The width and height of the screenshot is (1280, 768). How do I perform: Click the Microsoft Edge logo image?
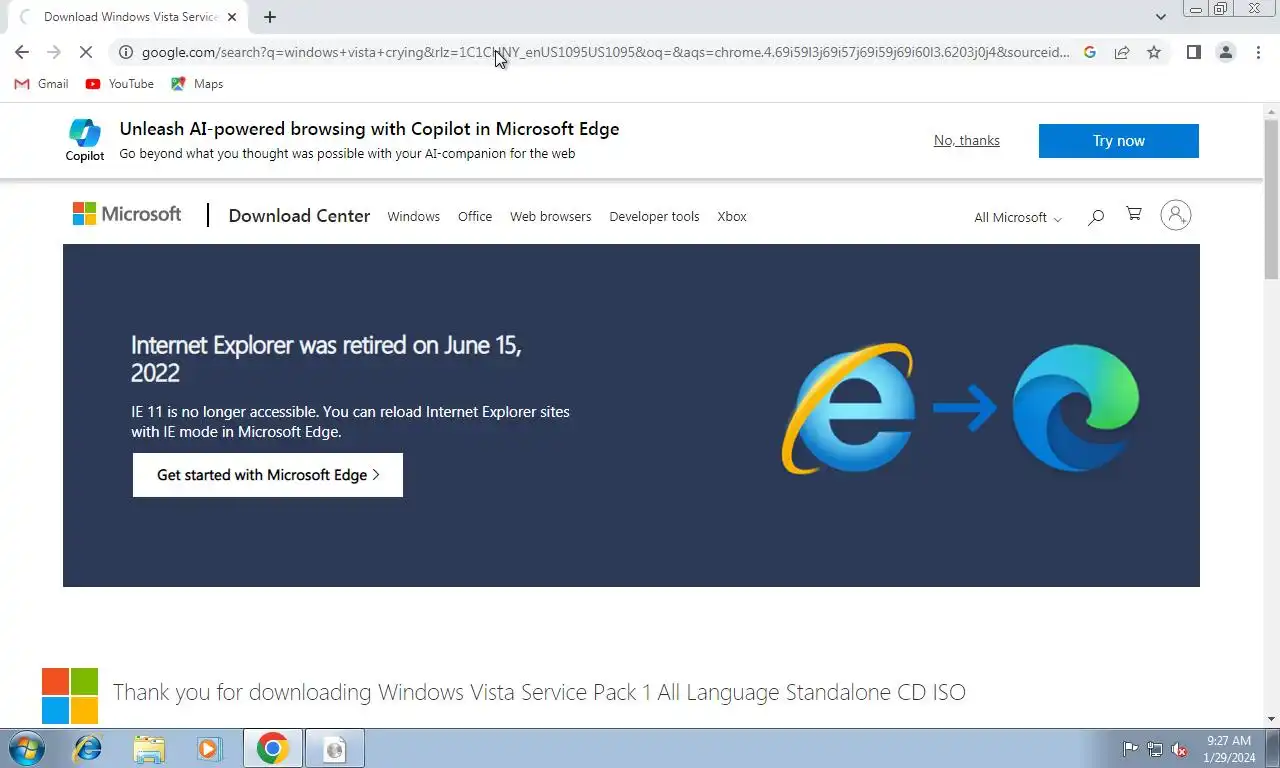click(1076, 407)
